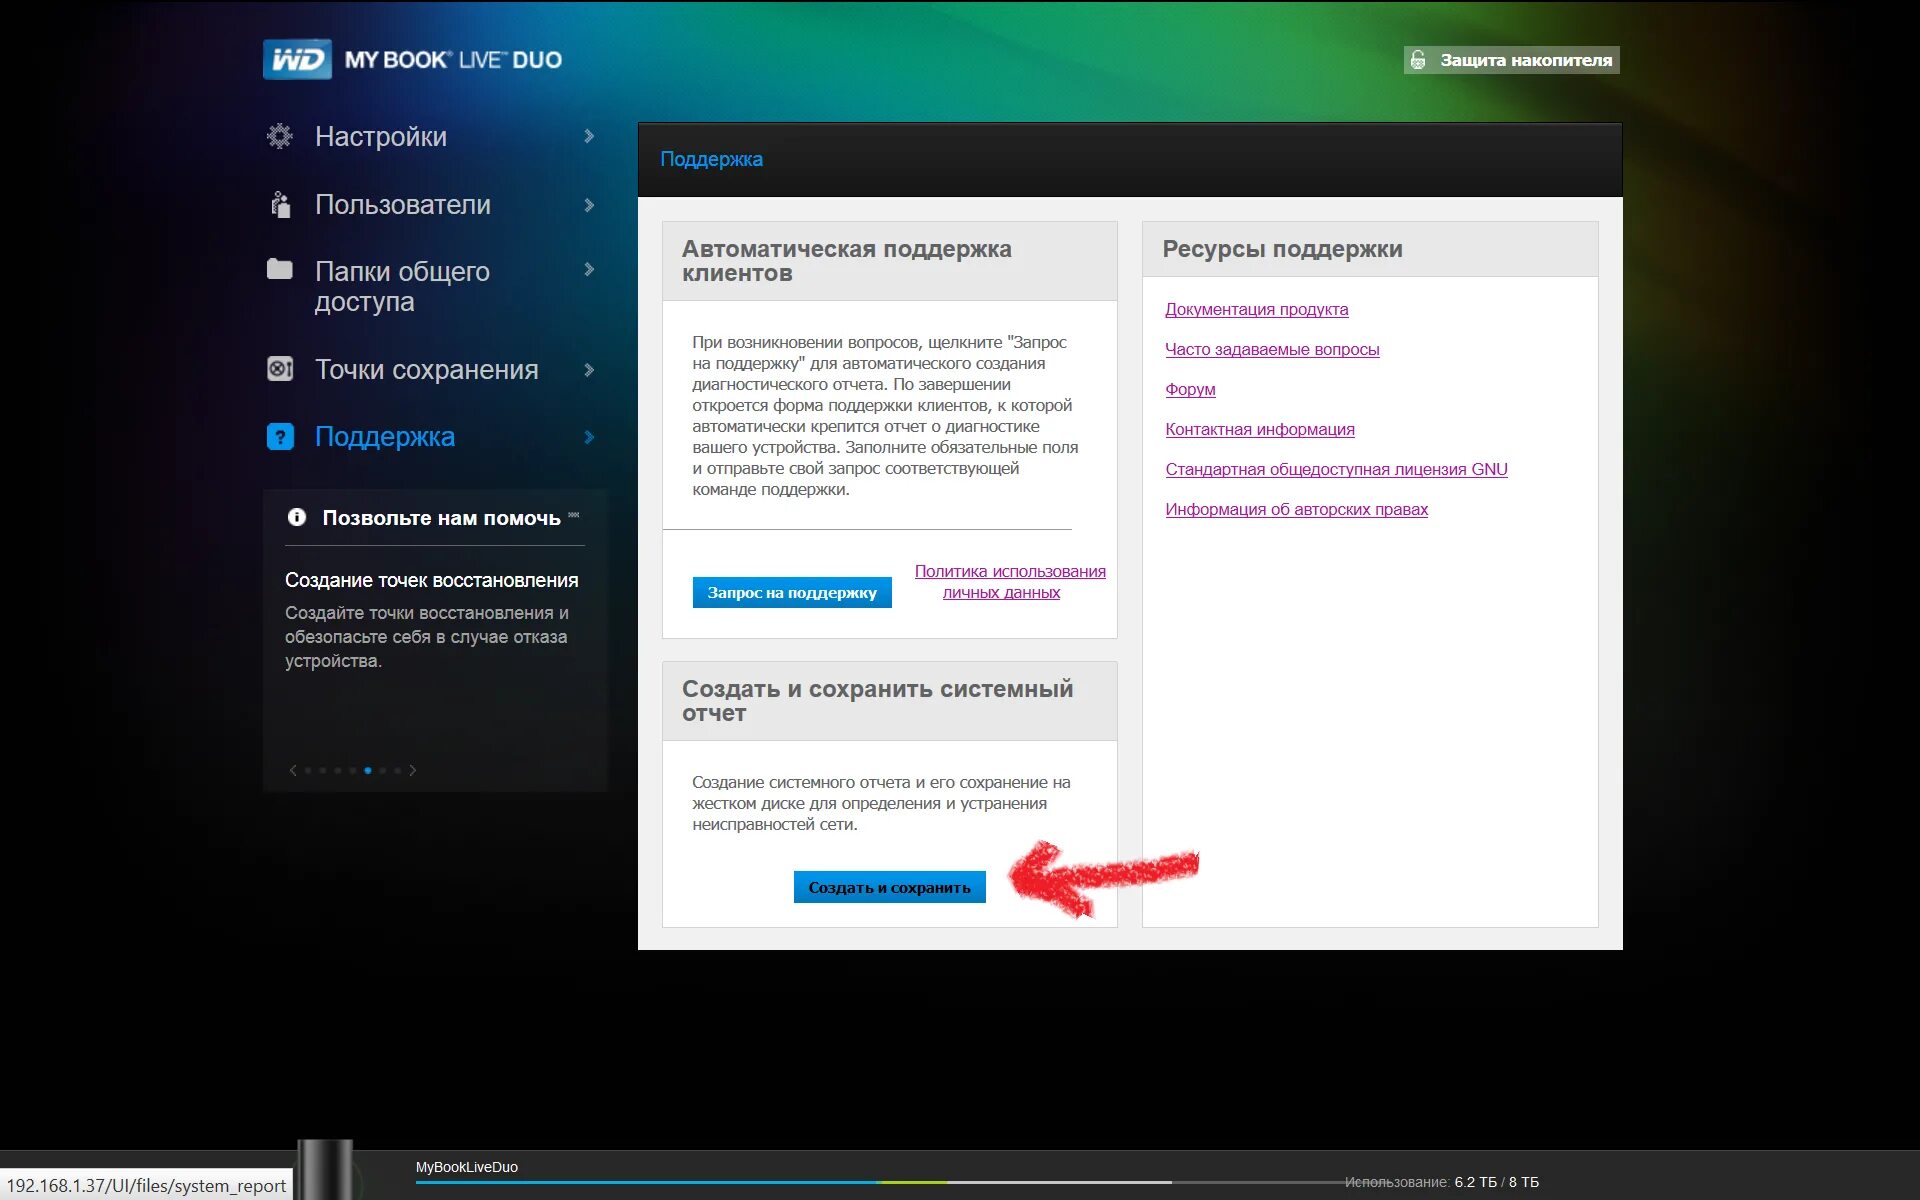Click the lock icon in Защита накопителя

(1418, 60)
